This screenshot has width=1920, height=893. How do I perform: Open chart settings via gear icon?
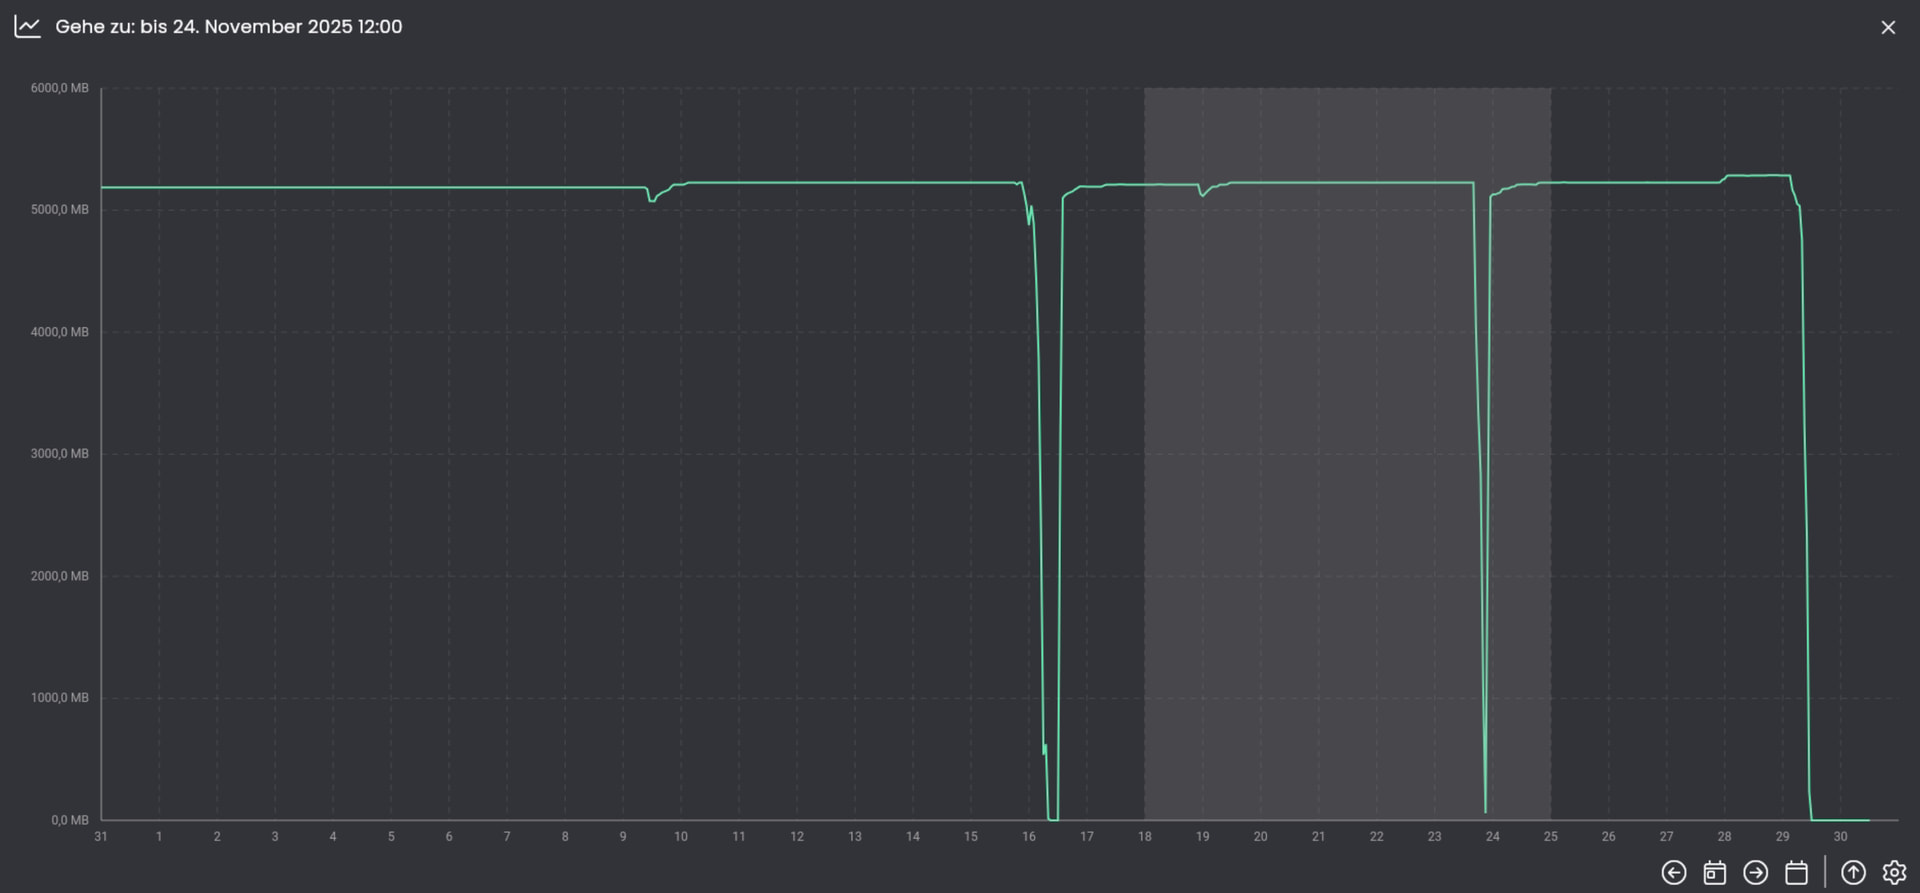point(1894,873)
